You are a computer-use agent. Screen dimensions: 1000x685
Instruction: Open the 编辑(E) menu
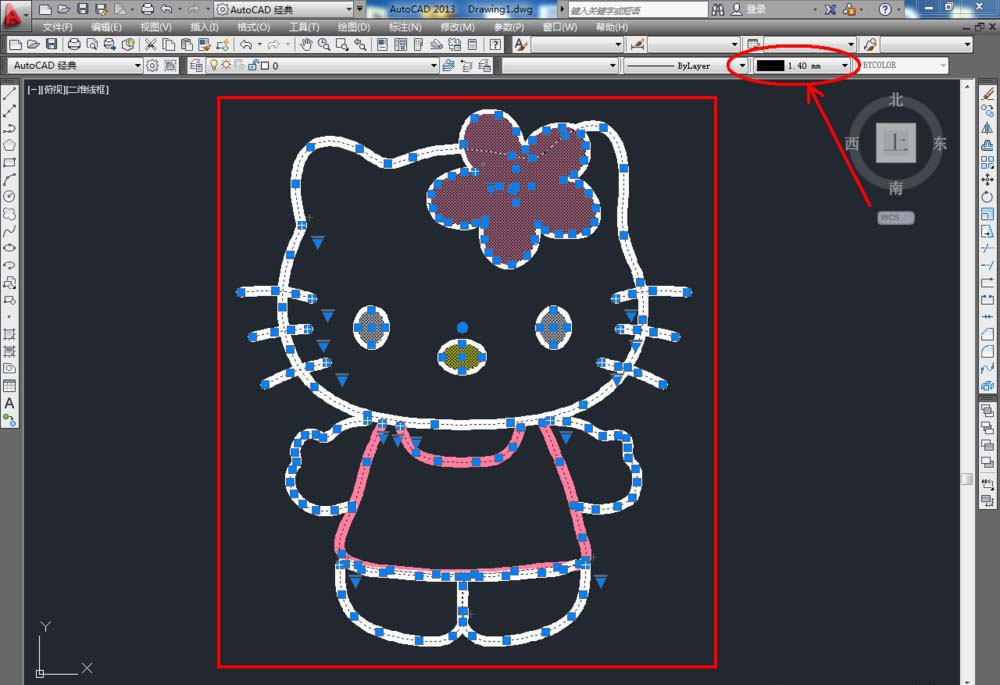107,27
